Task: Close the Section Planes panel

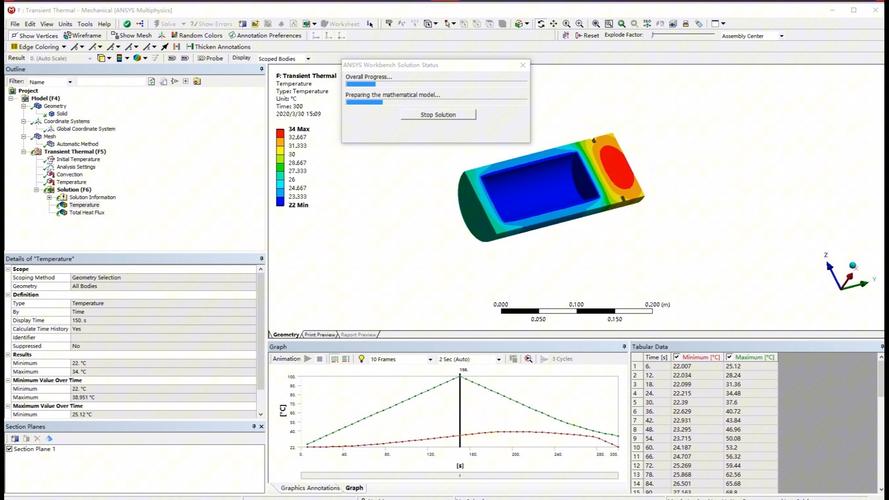Action: pyautogui.click(x=261, y=426)
